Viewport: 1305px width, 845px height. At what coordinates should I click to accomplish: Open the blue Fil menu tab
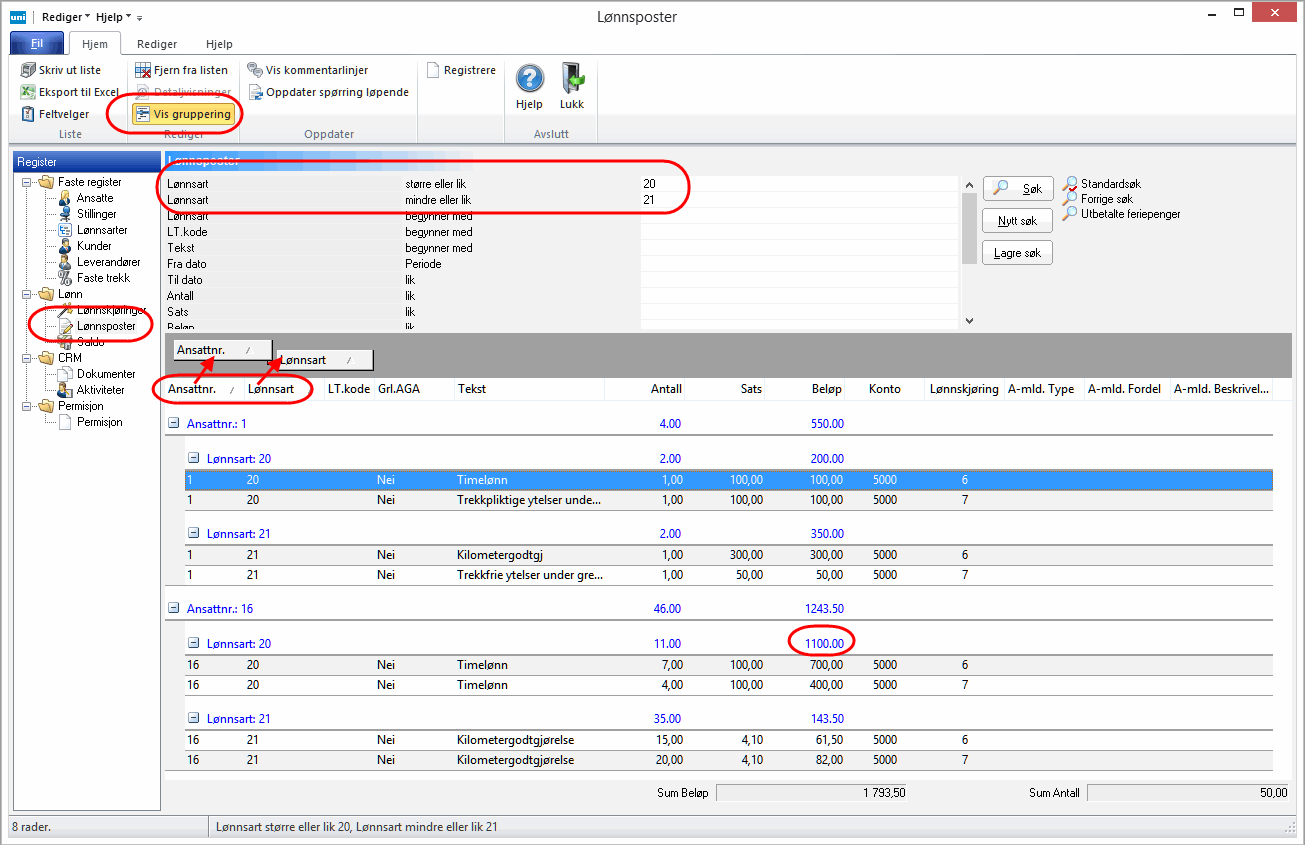[x=37, y=44]
